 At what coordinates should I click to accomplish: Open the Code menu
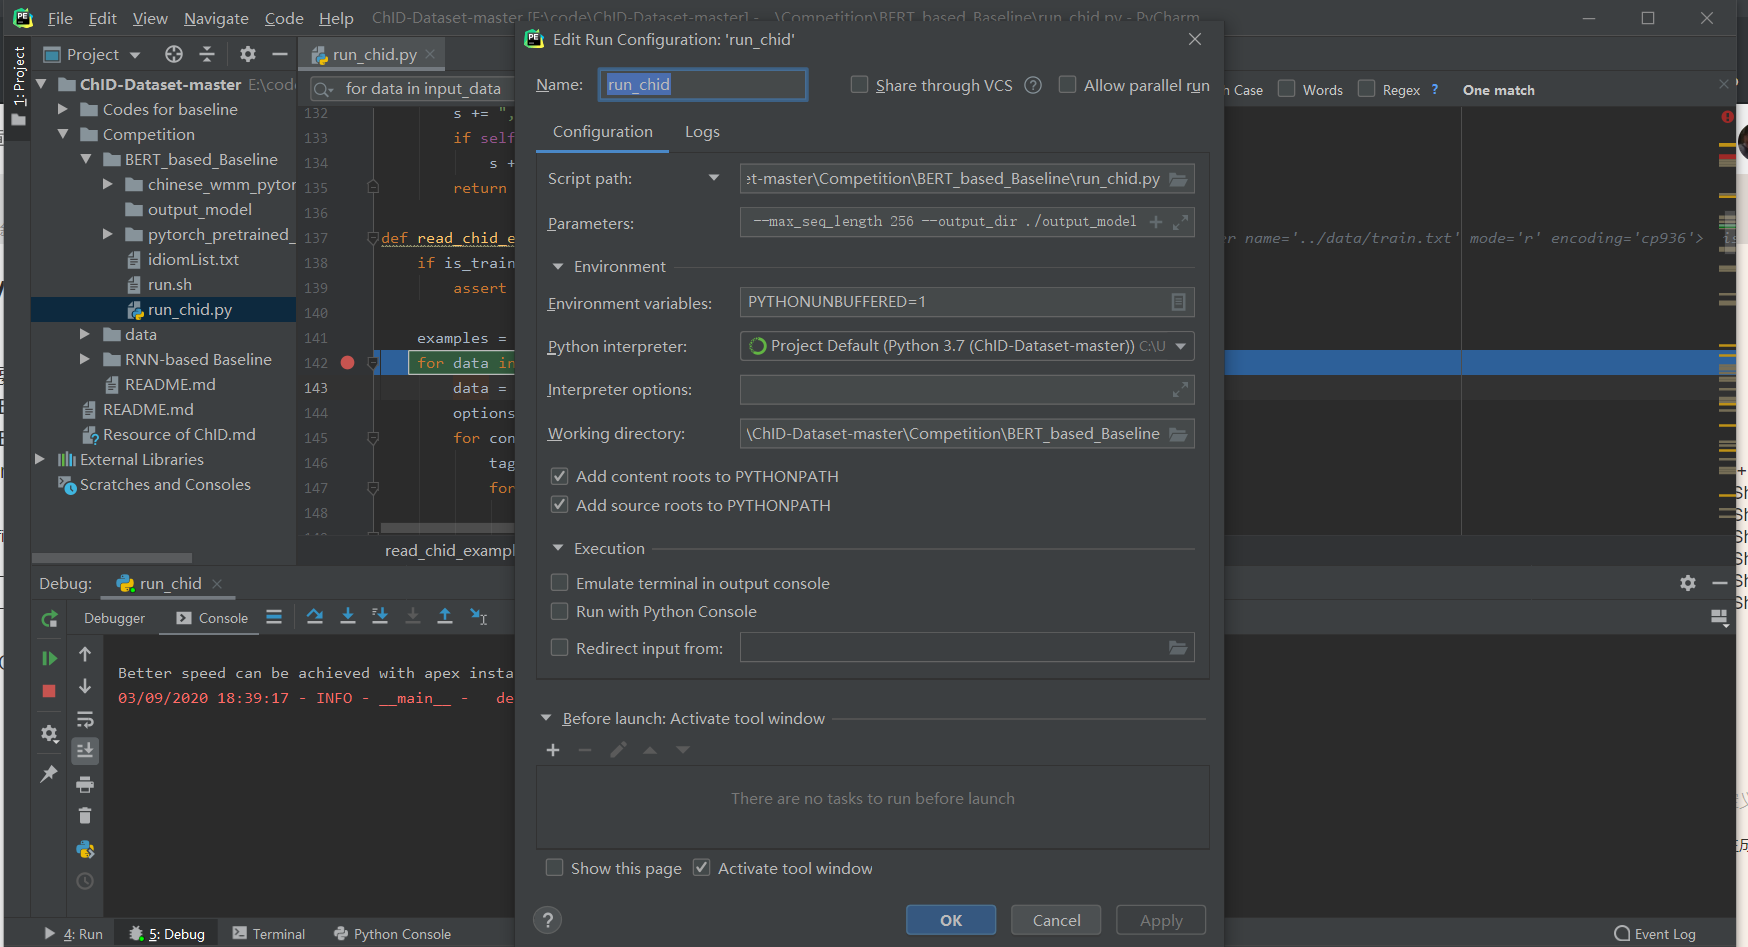(x=284, y=18)
